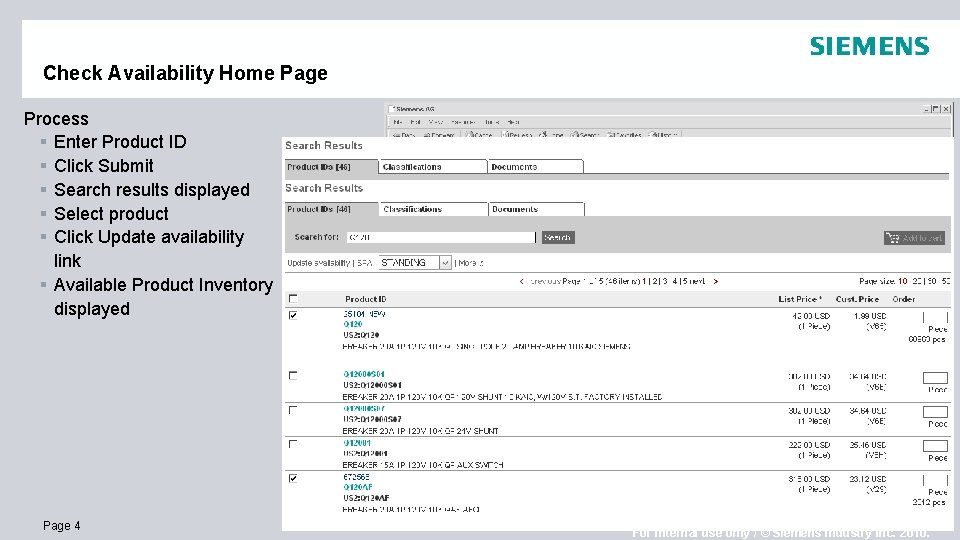Screen dimensions: 960x540
Task: Switch to the Classifications tab above the Search for field
Action: 433,209
